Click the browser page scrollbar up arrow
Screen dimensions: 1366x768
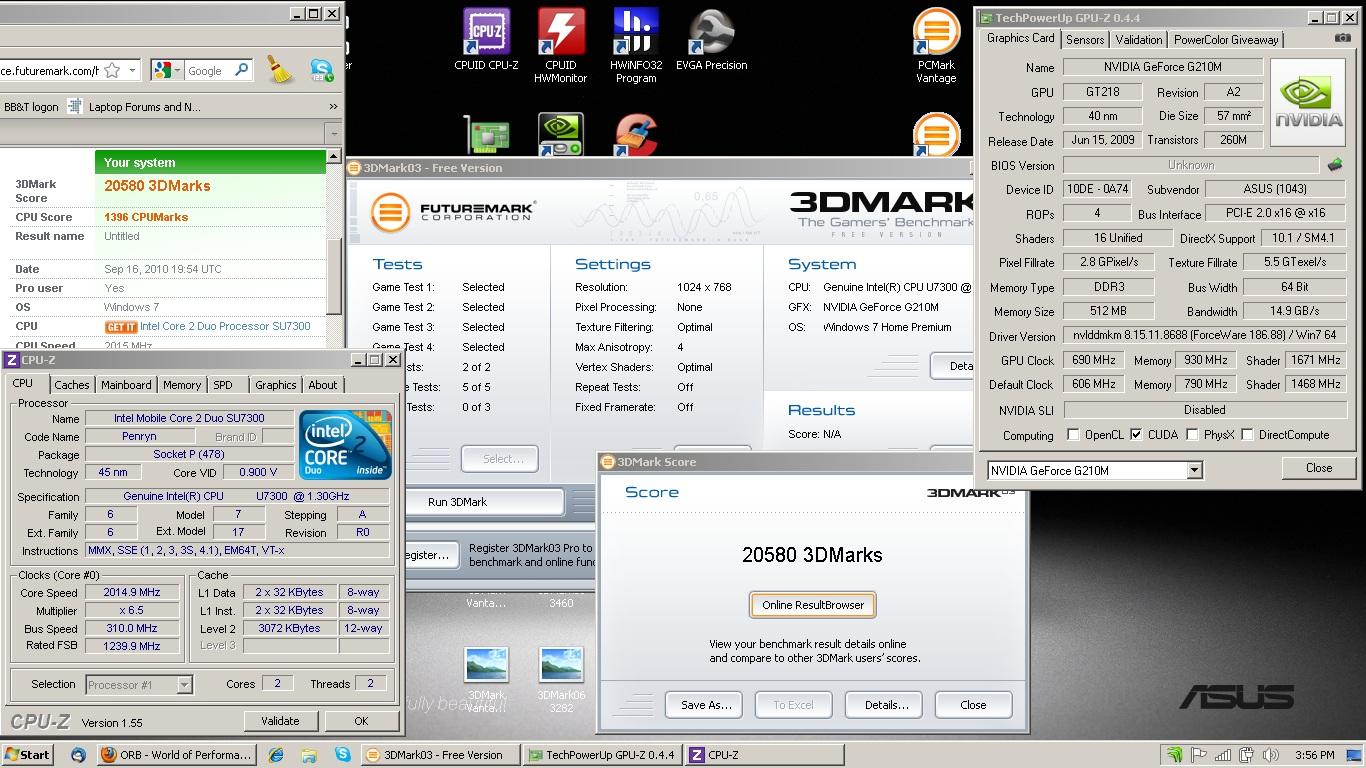click(x=334, y=158)
